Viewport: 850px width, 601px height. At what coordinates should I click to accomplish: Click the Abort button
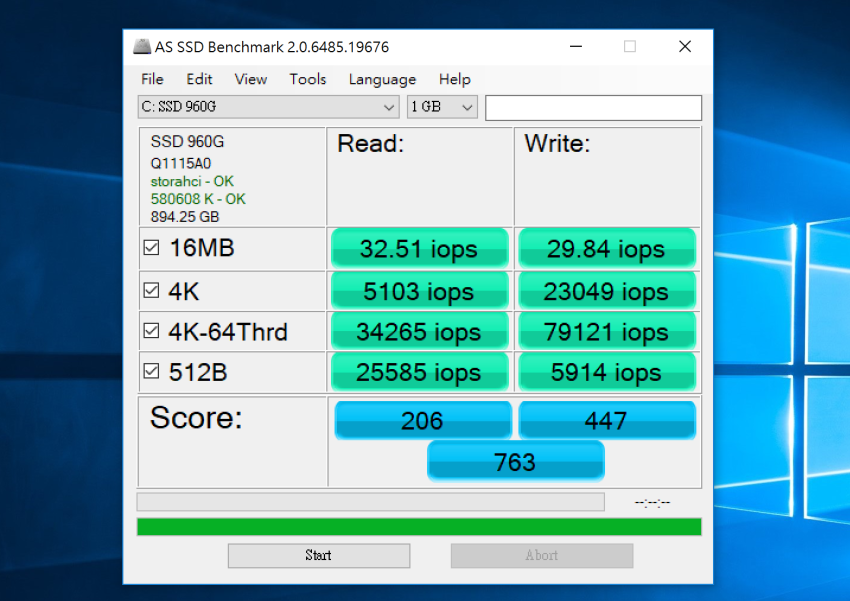(x=541, y=555)
